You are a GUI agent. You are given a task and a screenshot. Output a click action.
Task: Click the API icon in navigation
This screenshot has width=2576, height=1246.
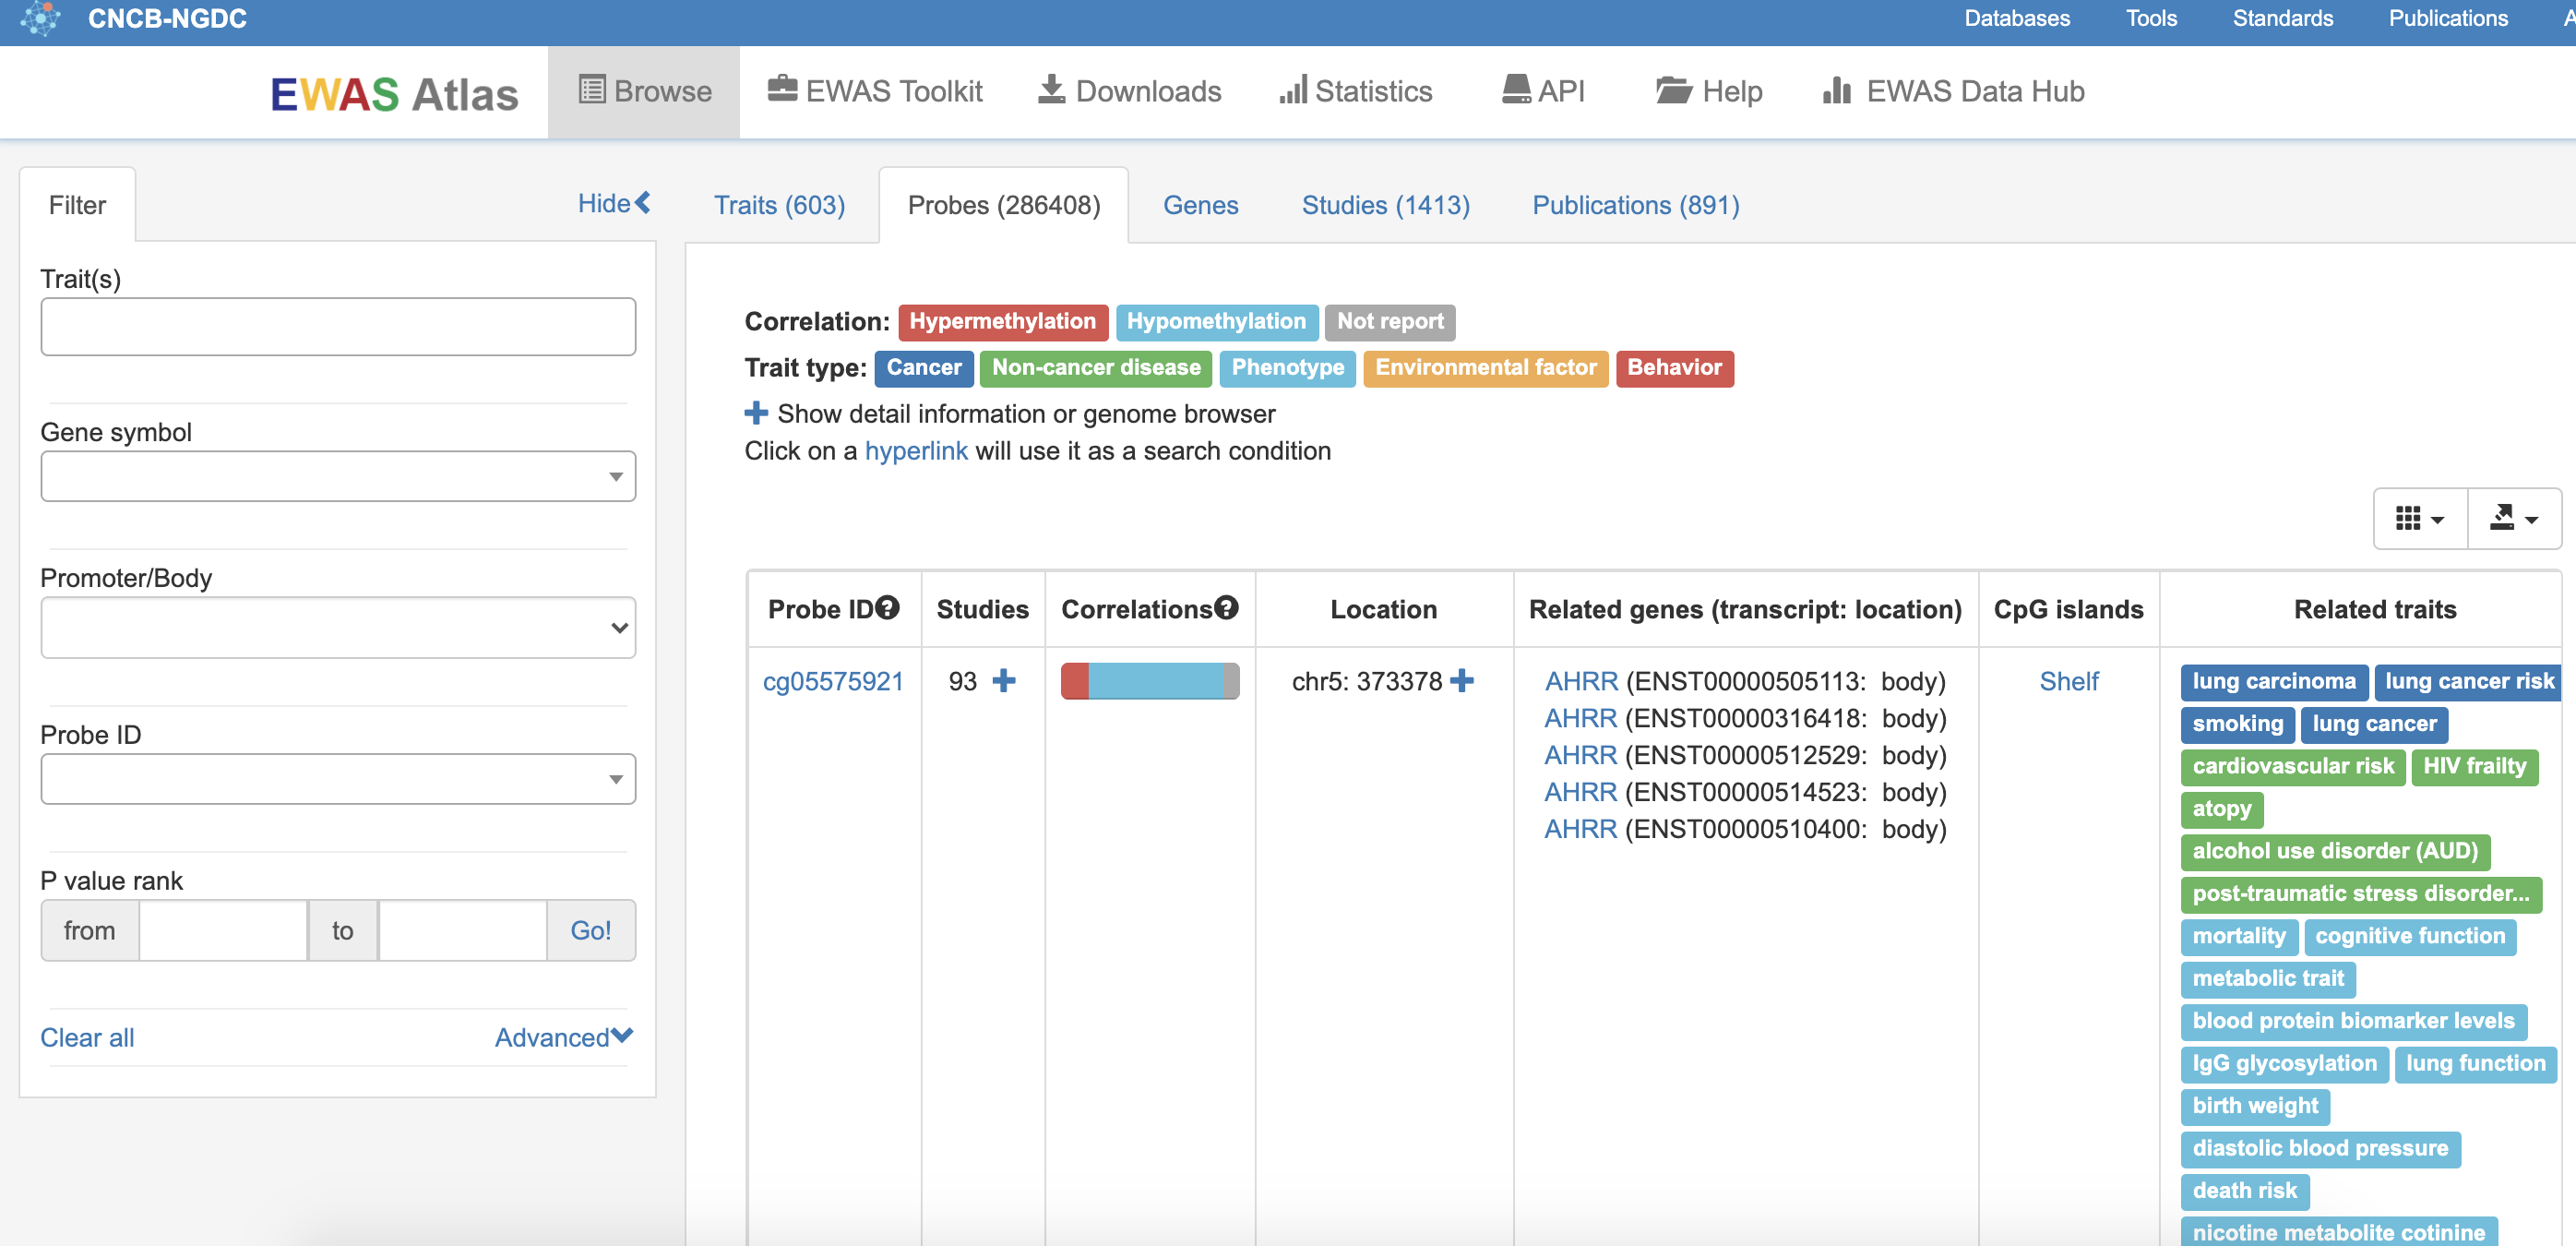[x=1544, y=92]
